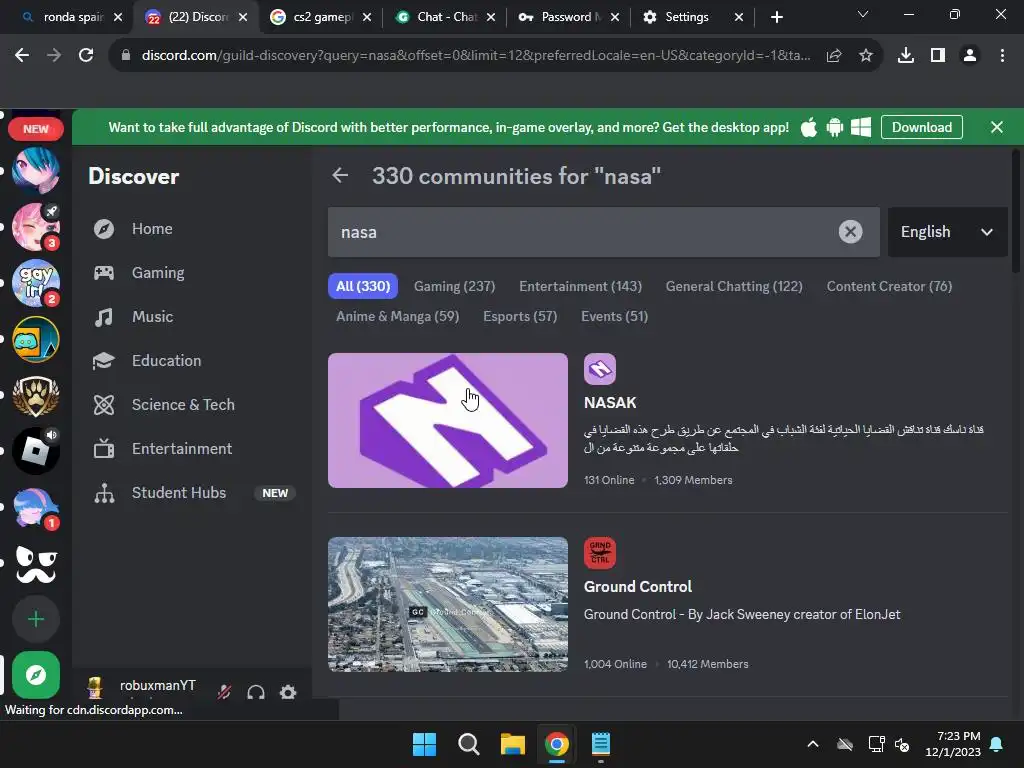Screen dimensions: 1024x768
Task: Filter by Content Creator (76)
Action: 889,286
